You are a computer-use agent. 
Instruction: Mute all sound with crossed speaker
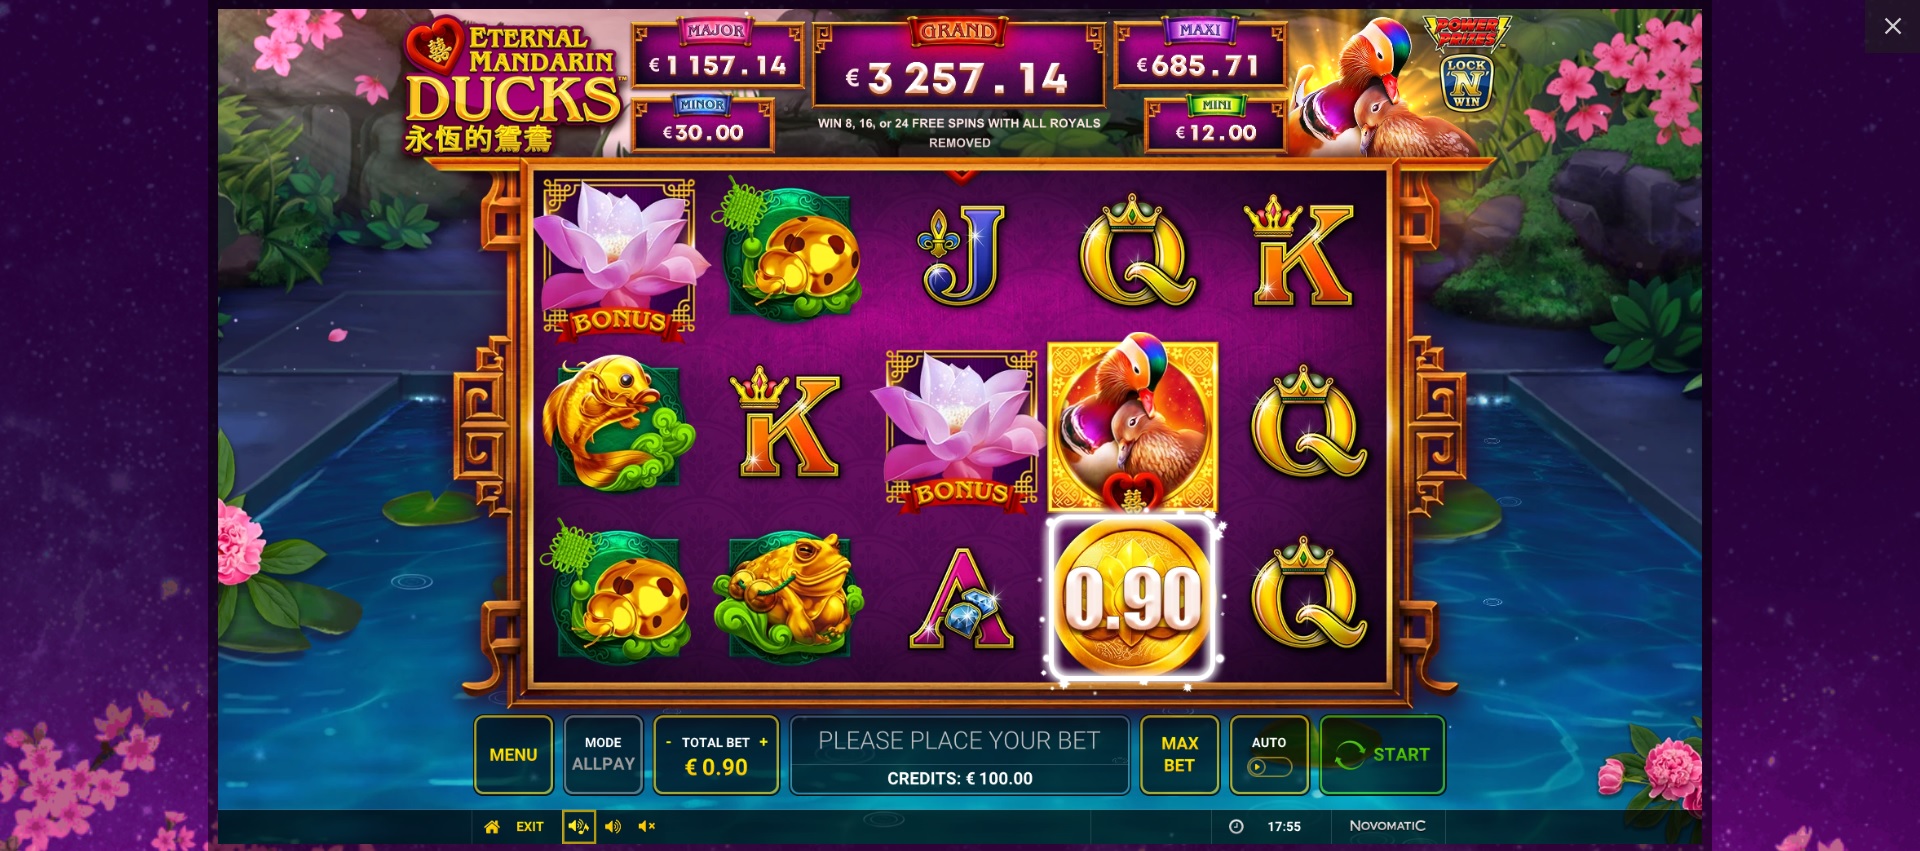point(647,826)
